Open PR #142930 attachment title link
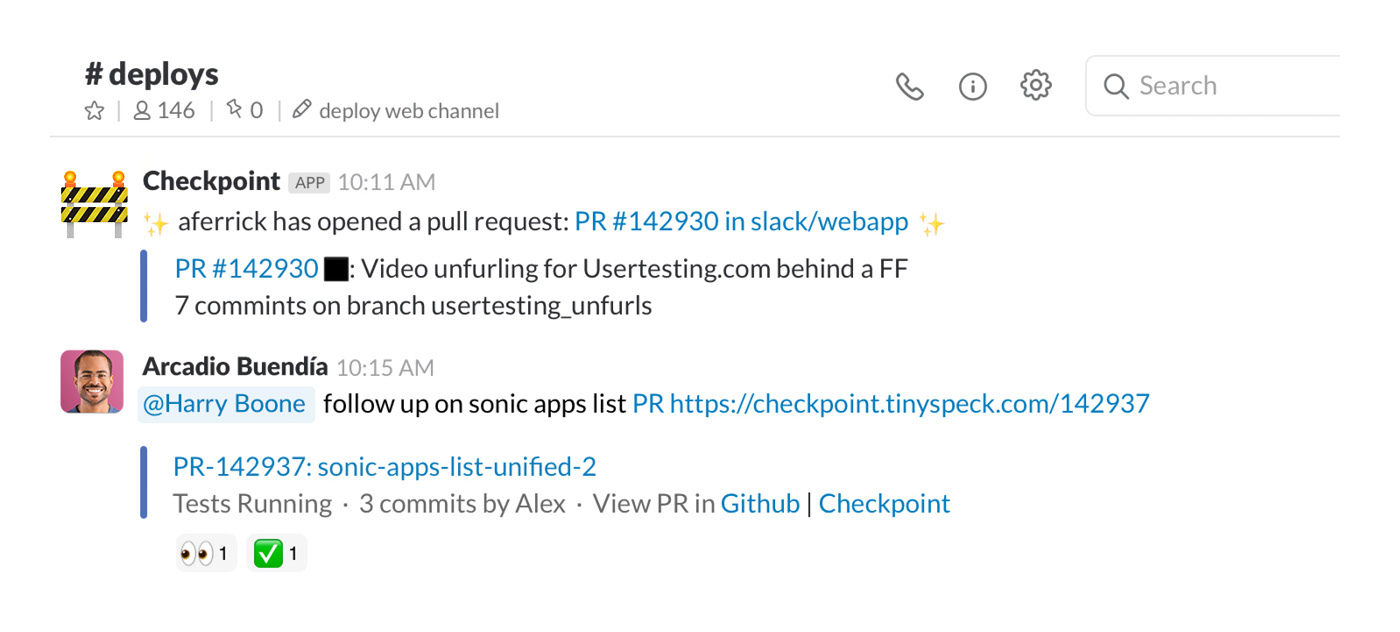Viewport: 1400px width, 632px height. pos(246,269)
